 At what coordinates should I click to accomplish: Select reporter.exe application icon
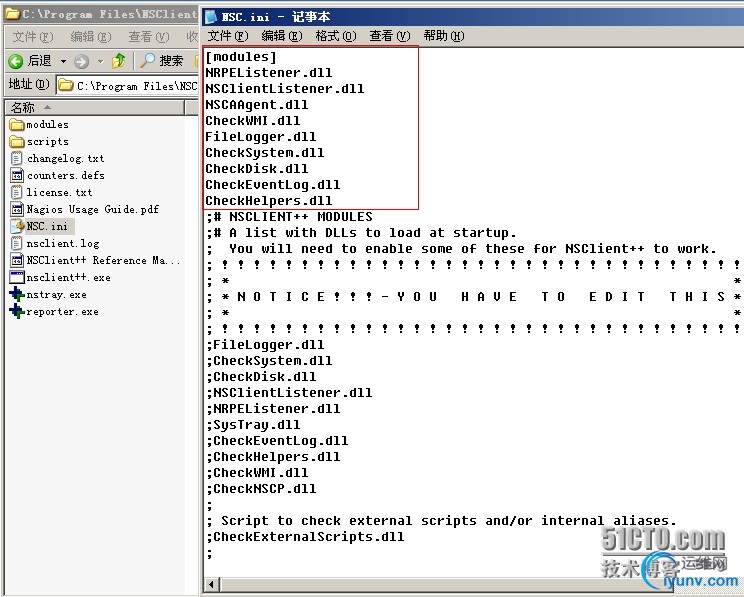tap(17, 311)
